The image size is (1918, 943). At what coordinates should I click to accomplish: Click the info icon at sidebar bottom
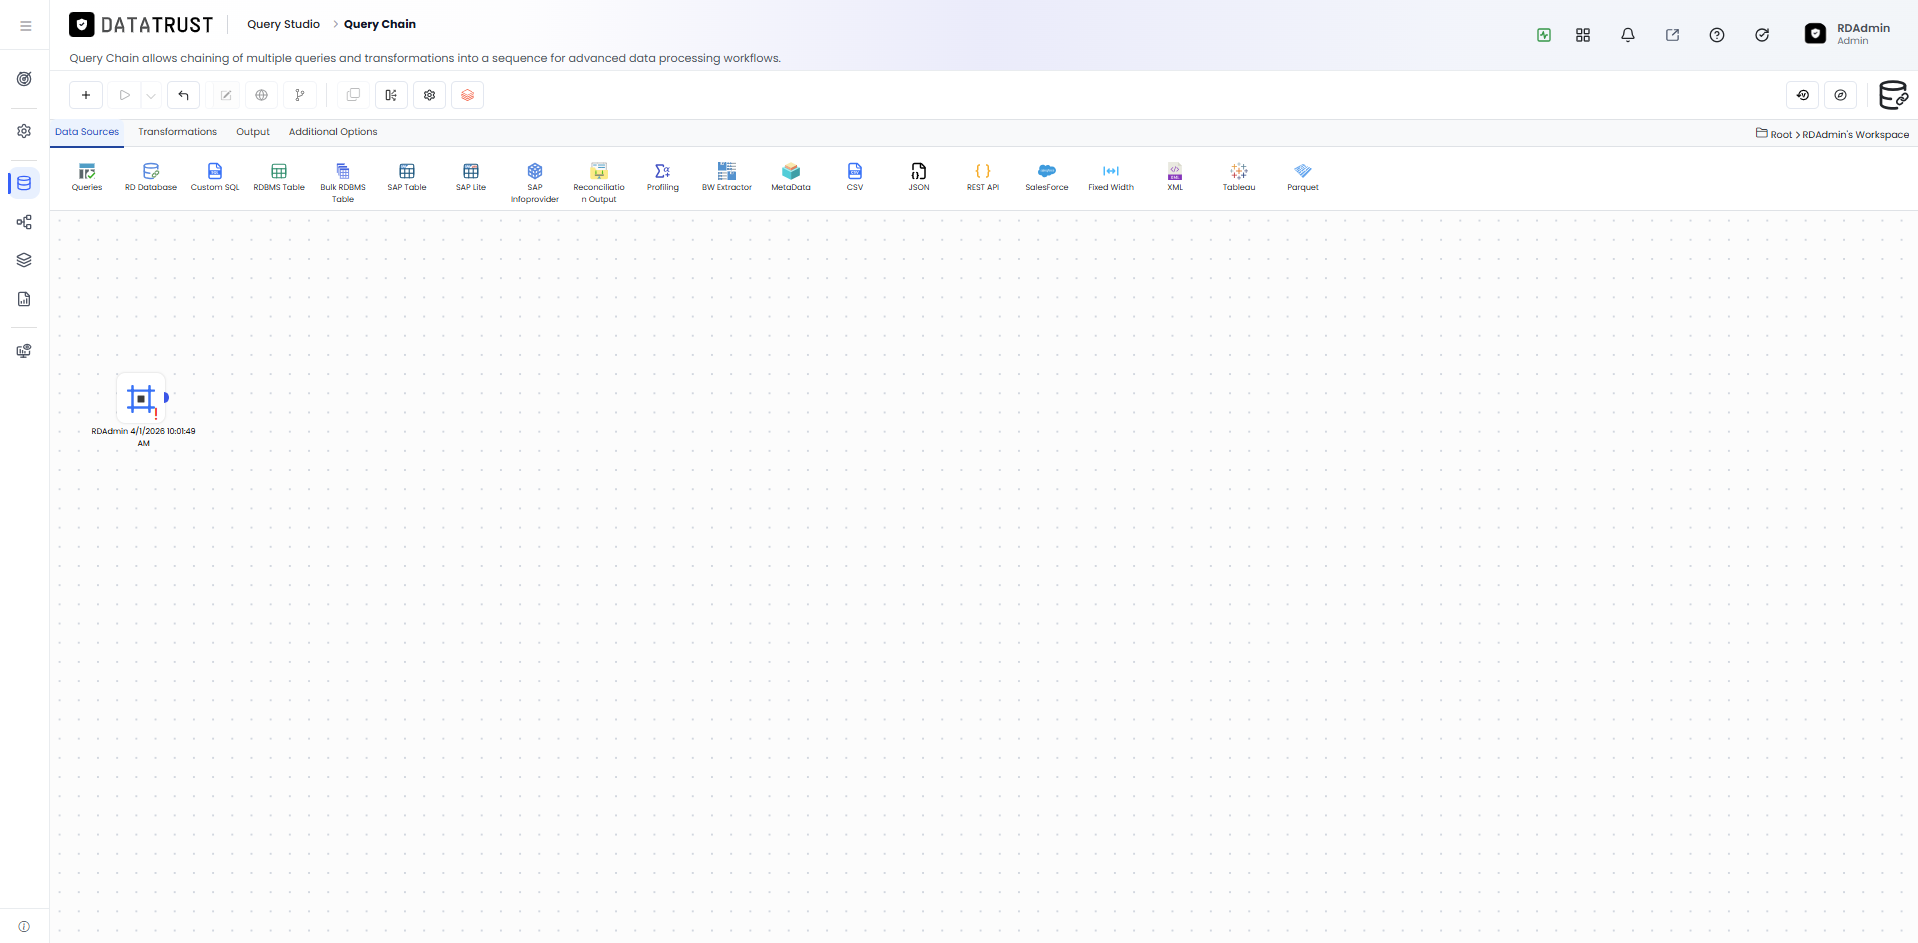[24, 927]
